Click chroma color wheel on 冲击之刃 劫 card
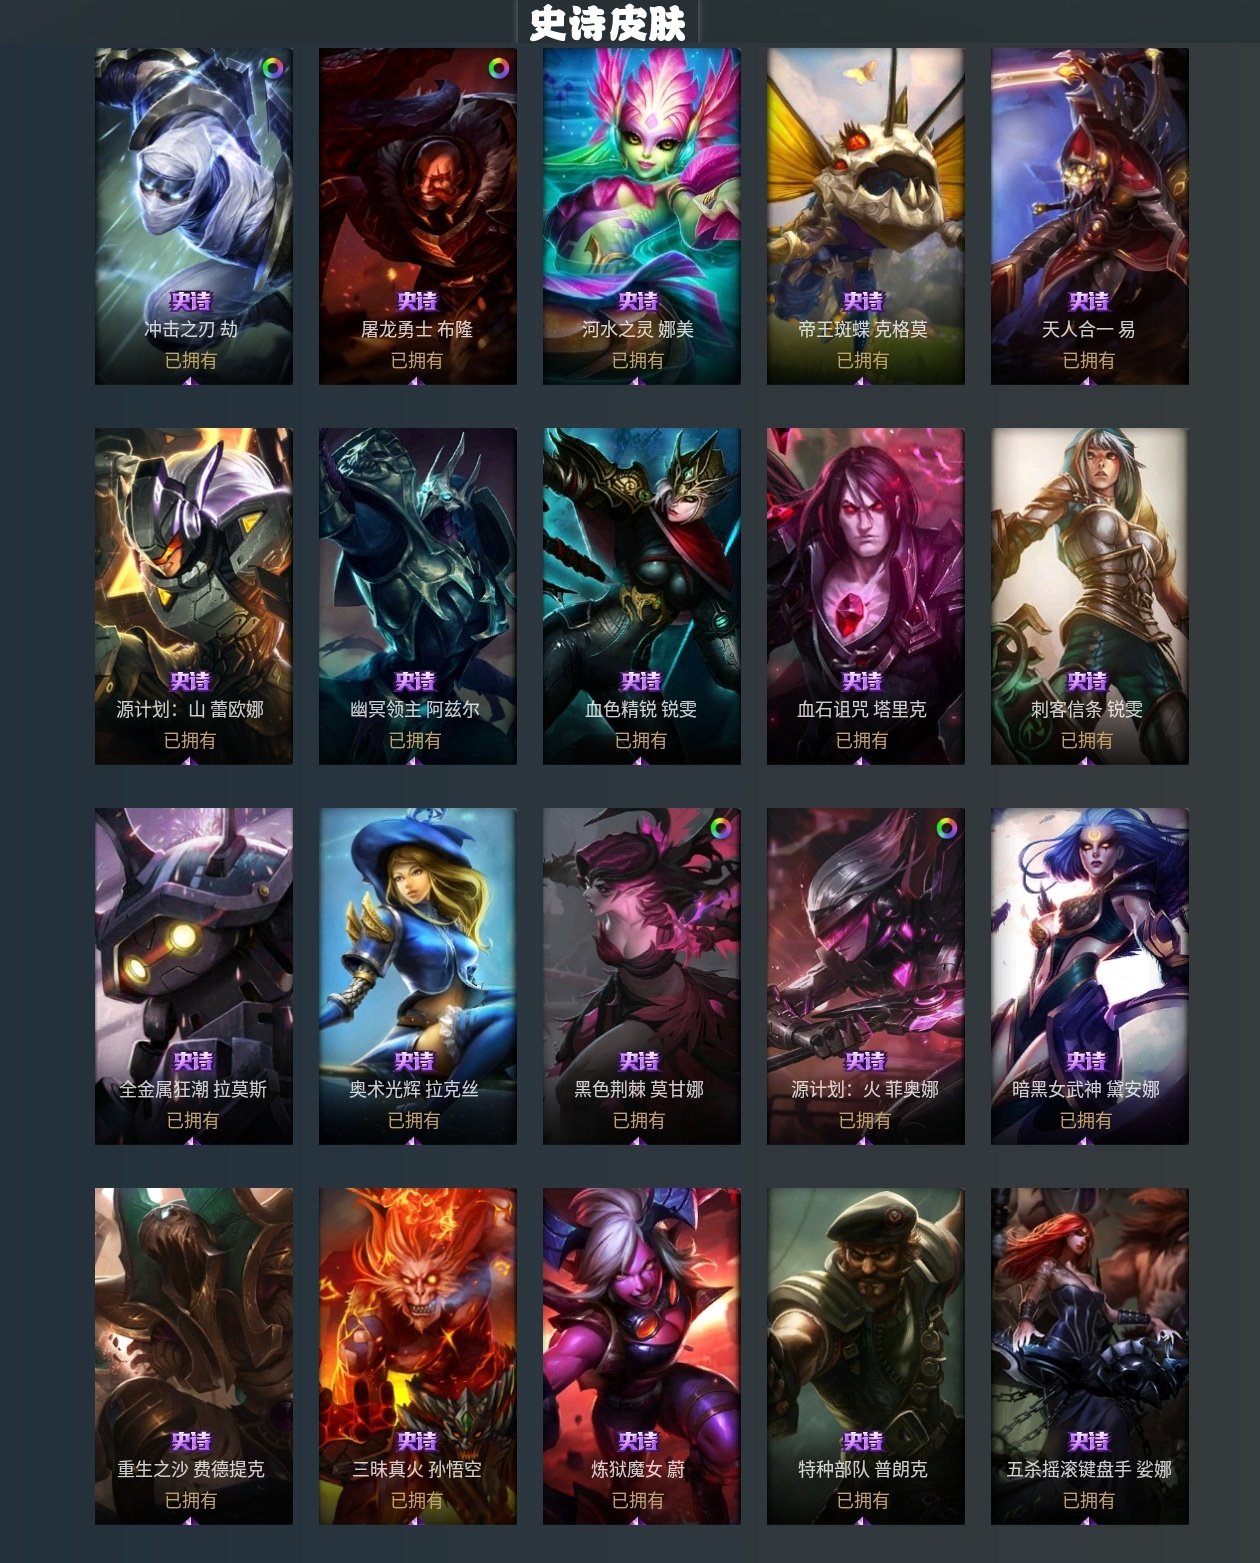 click(x=273, y=68)
